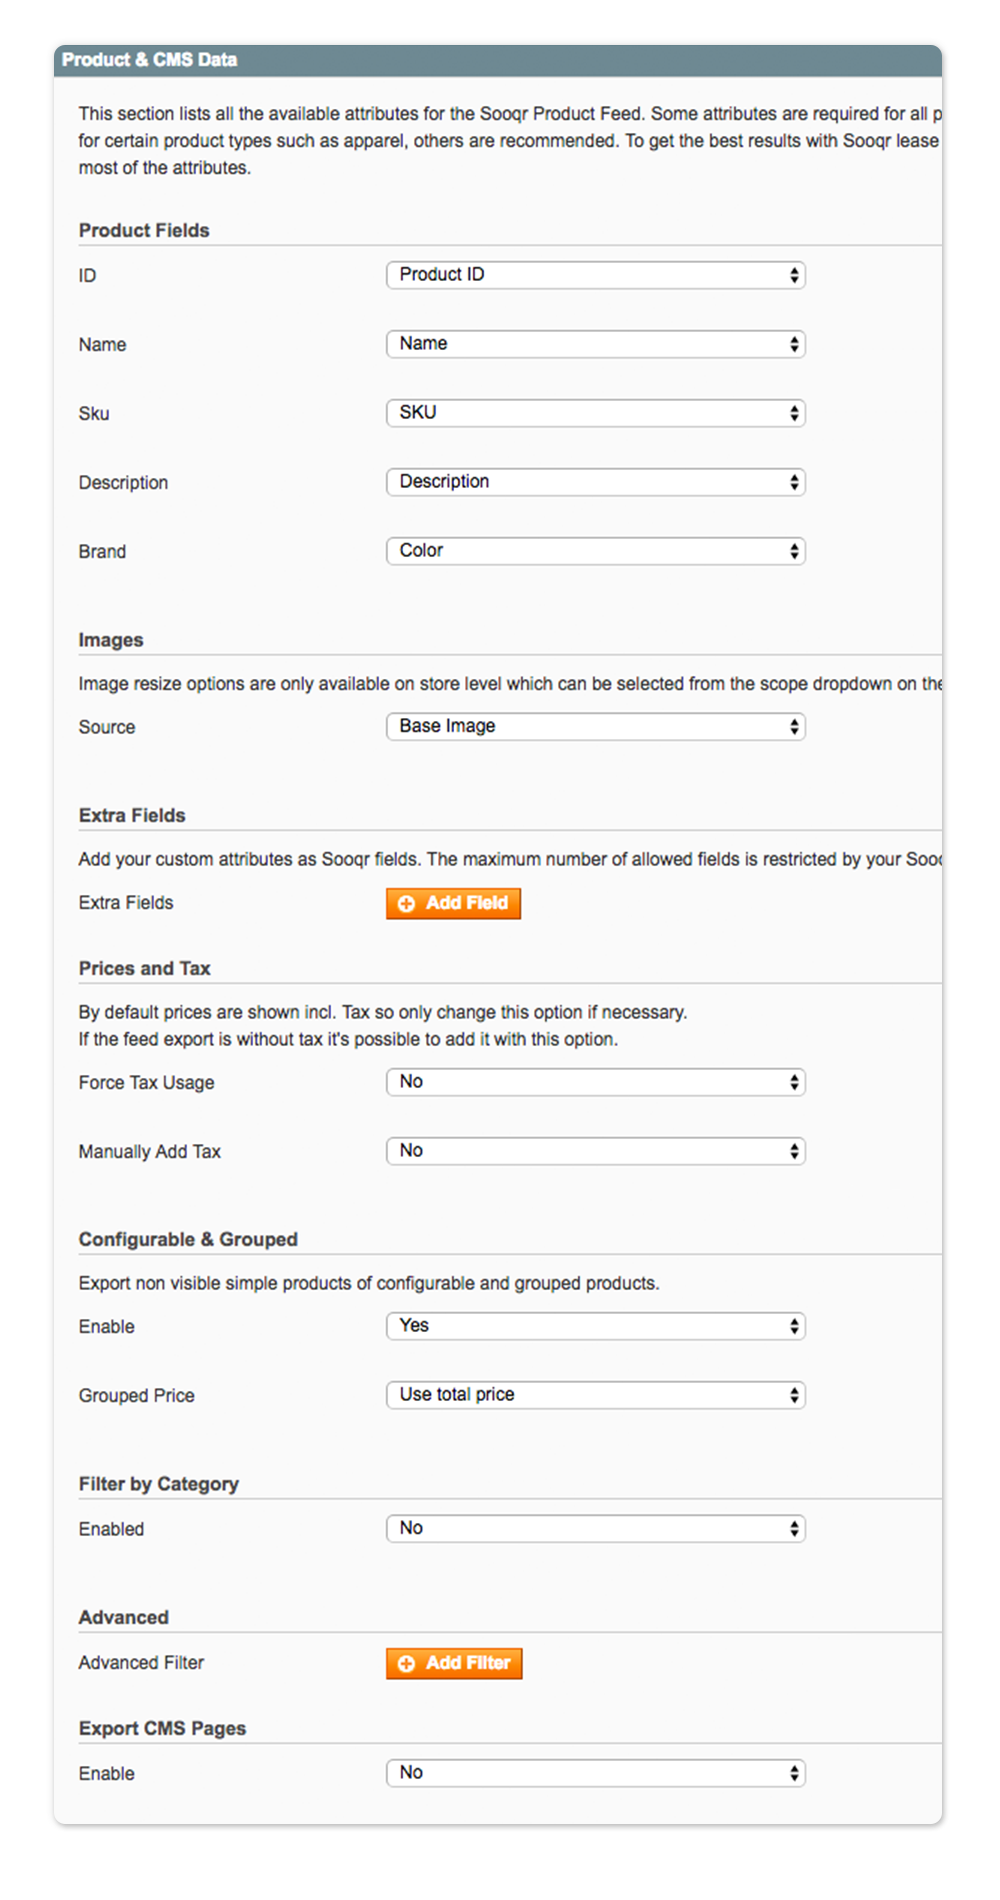Choose the image Source option
The image size is (1000, 1900).
[x=596, y=727]
